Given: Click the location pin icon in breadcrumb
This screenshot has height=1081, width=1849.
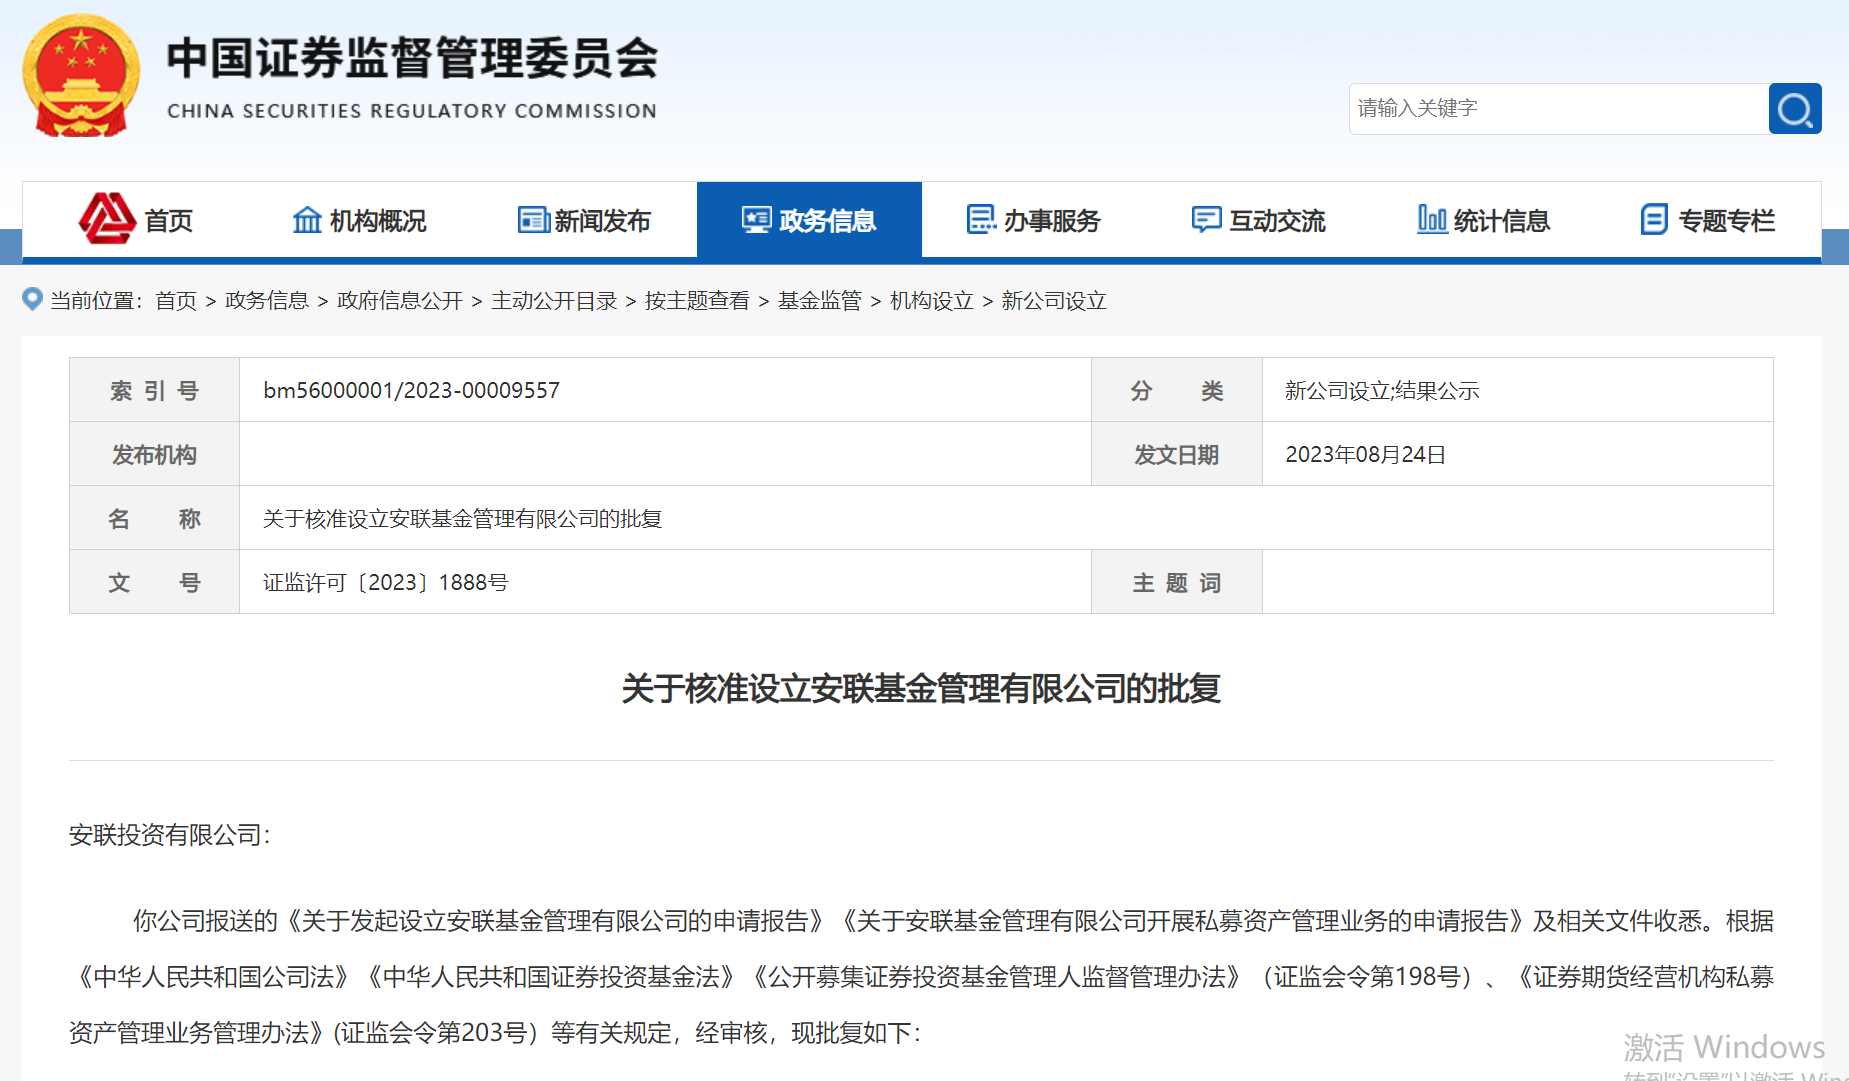Looking at the screenshot, I should tap(32, 299).
